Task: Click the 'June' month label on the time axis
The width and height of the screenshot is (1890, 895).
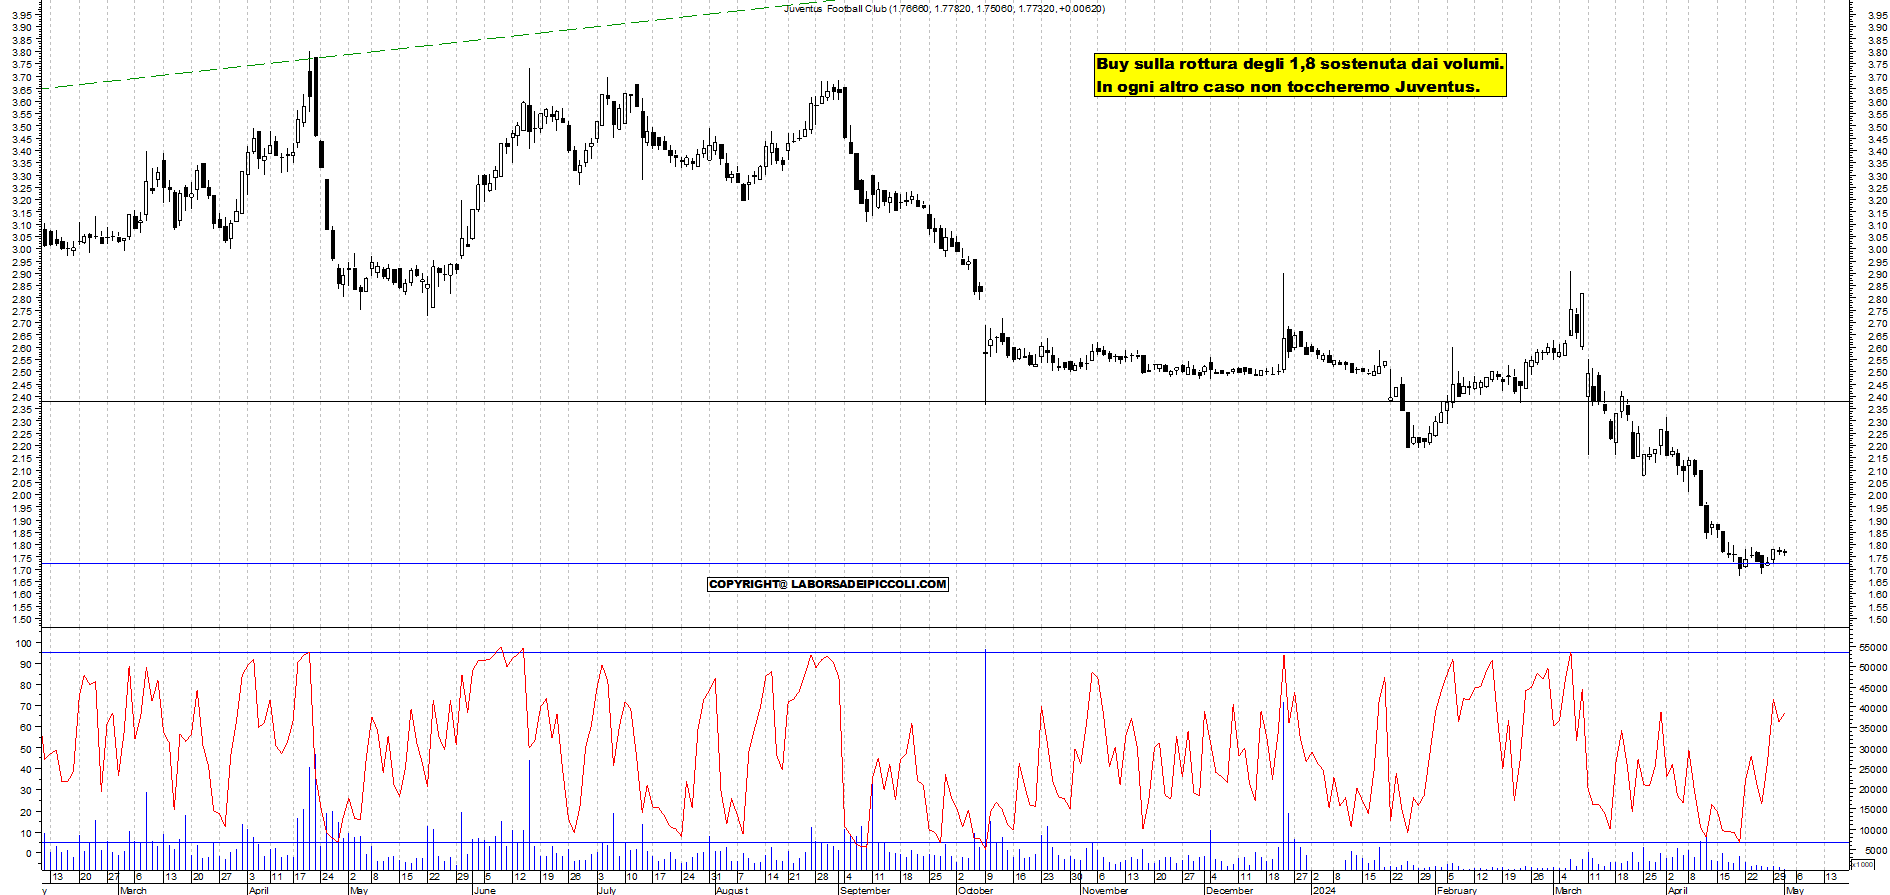Action: pos(485,890)
